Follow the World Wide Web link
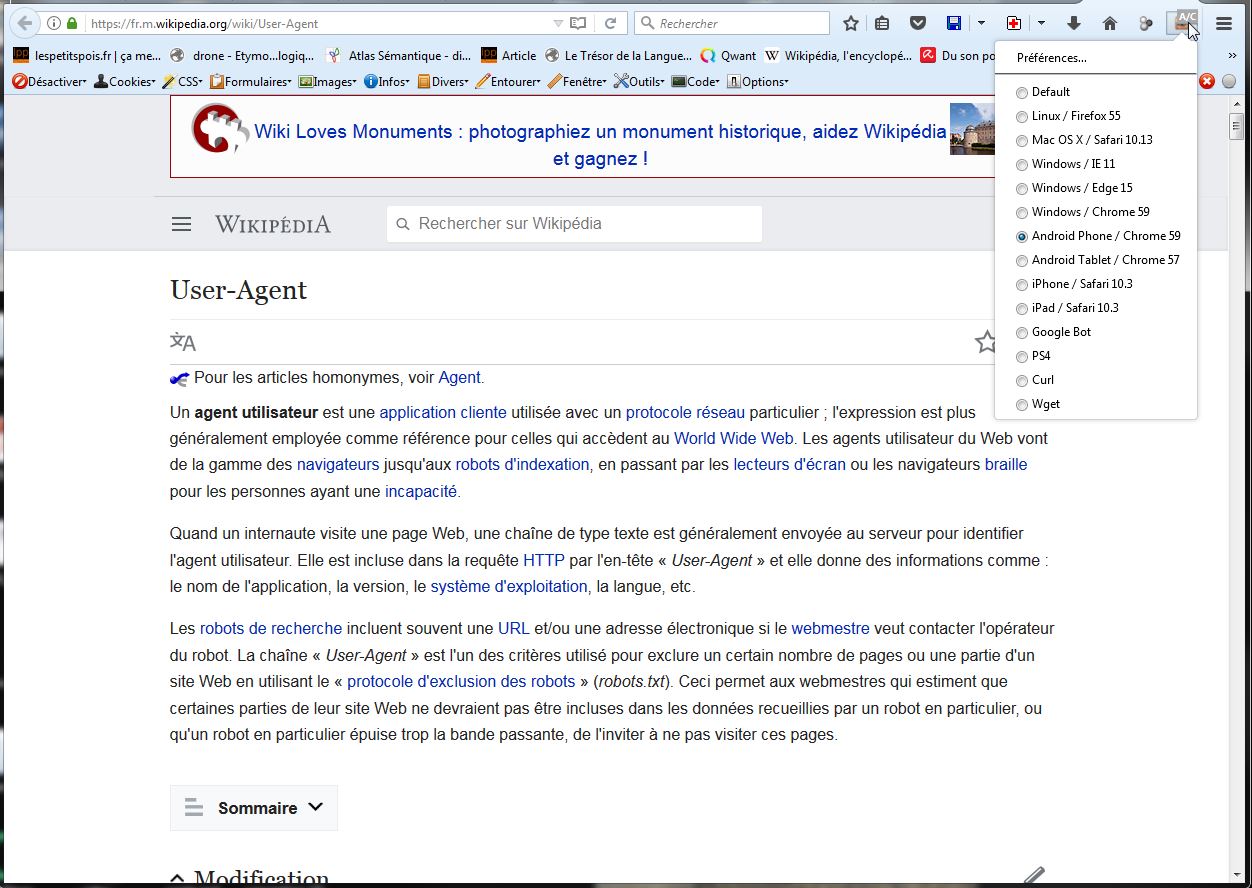The width and height of the screenshot is (1252, 888). click(733, 438)
